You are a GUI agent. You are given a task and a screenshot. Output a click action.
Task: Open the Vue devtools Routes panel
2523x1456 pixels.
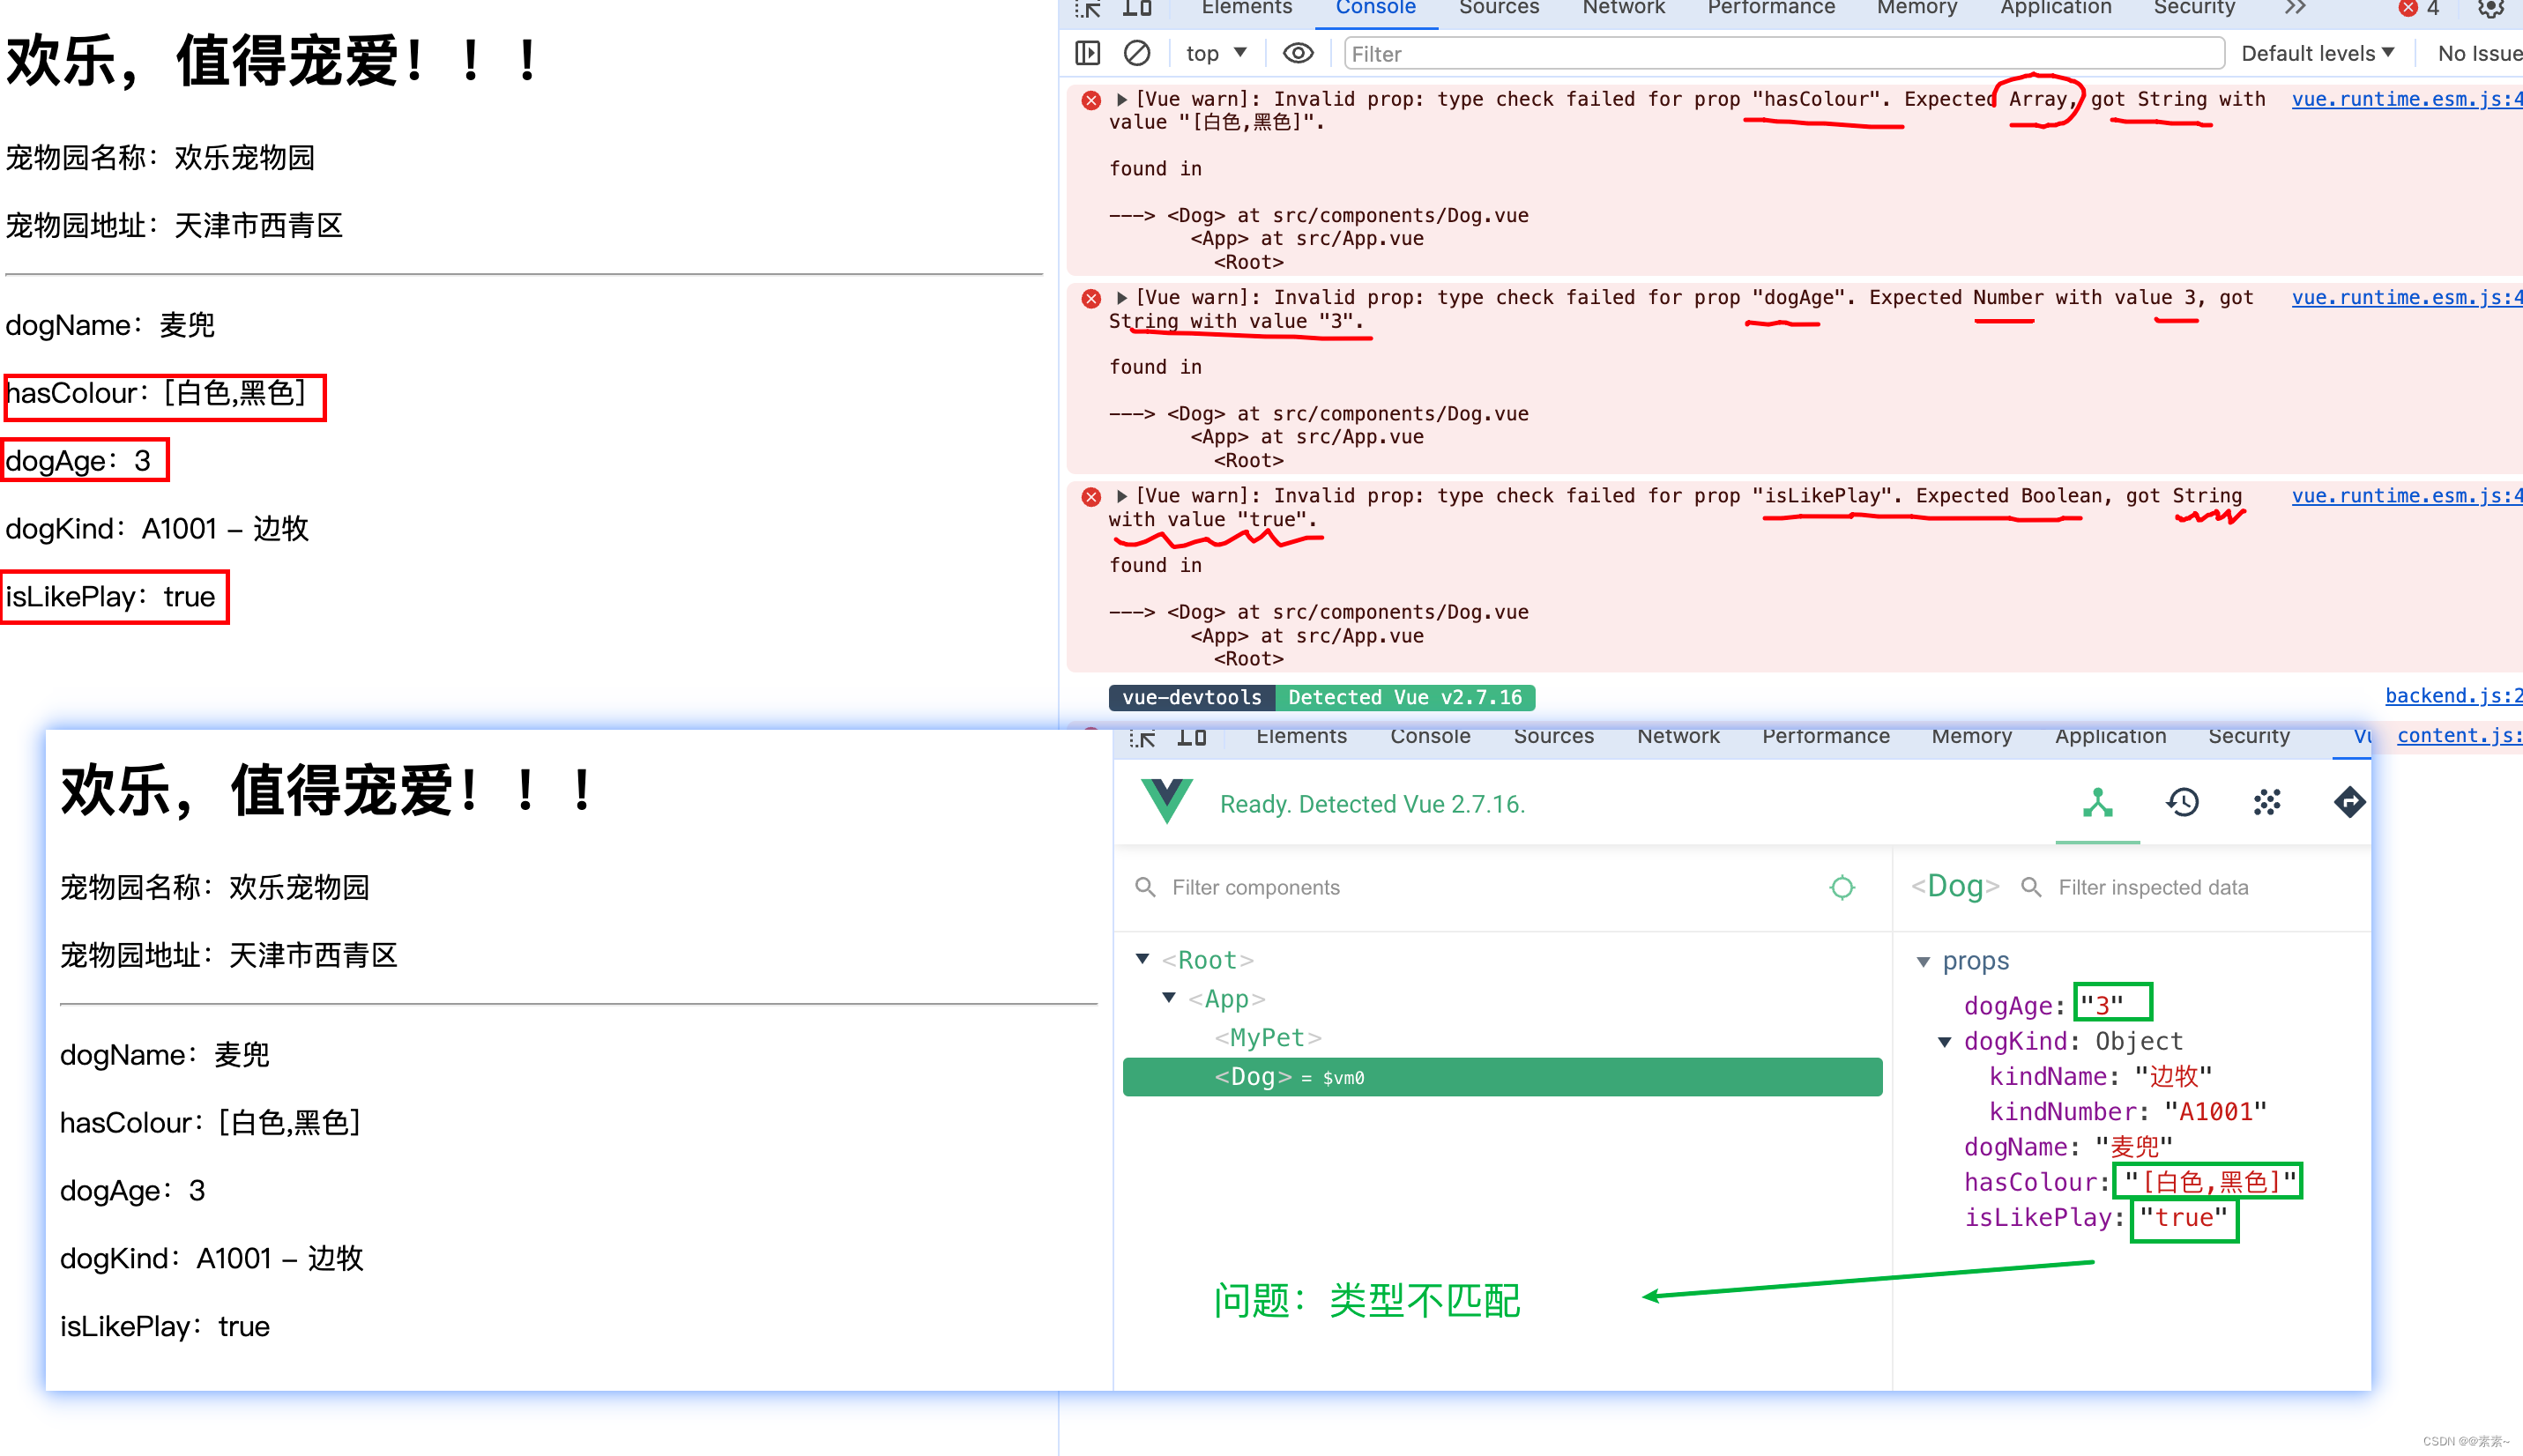pyautogui.click(x=2350, y=802)
